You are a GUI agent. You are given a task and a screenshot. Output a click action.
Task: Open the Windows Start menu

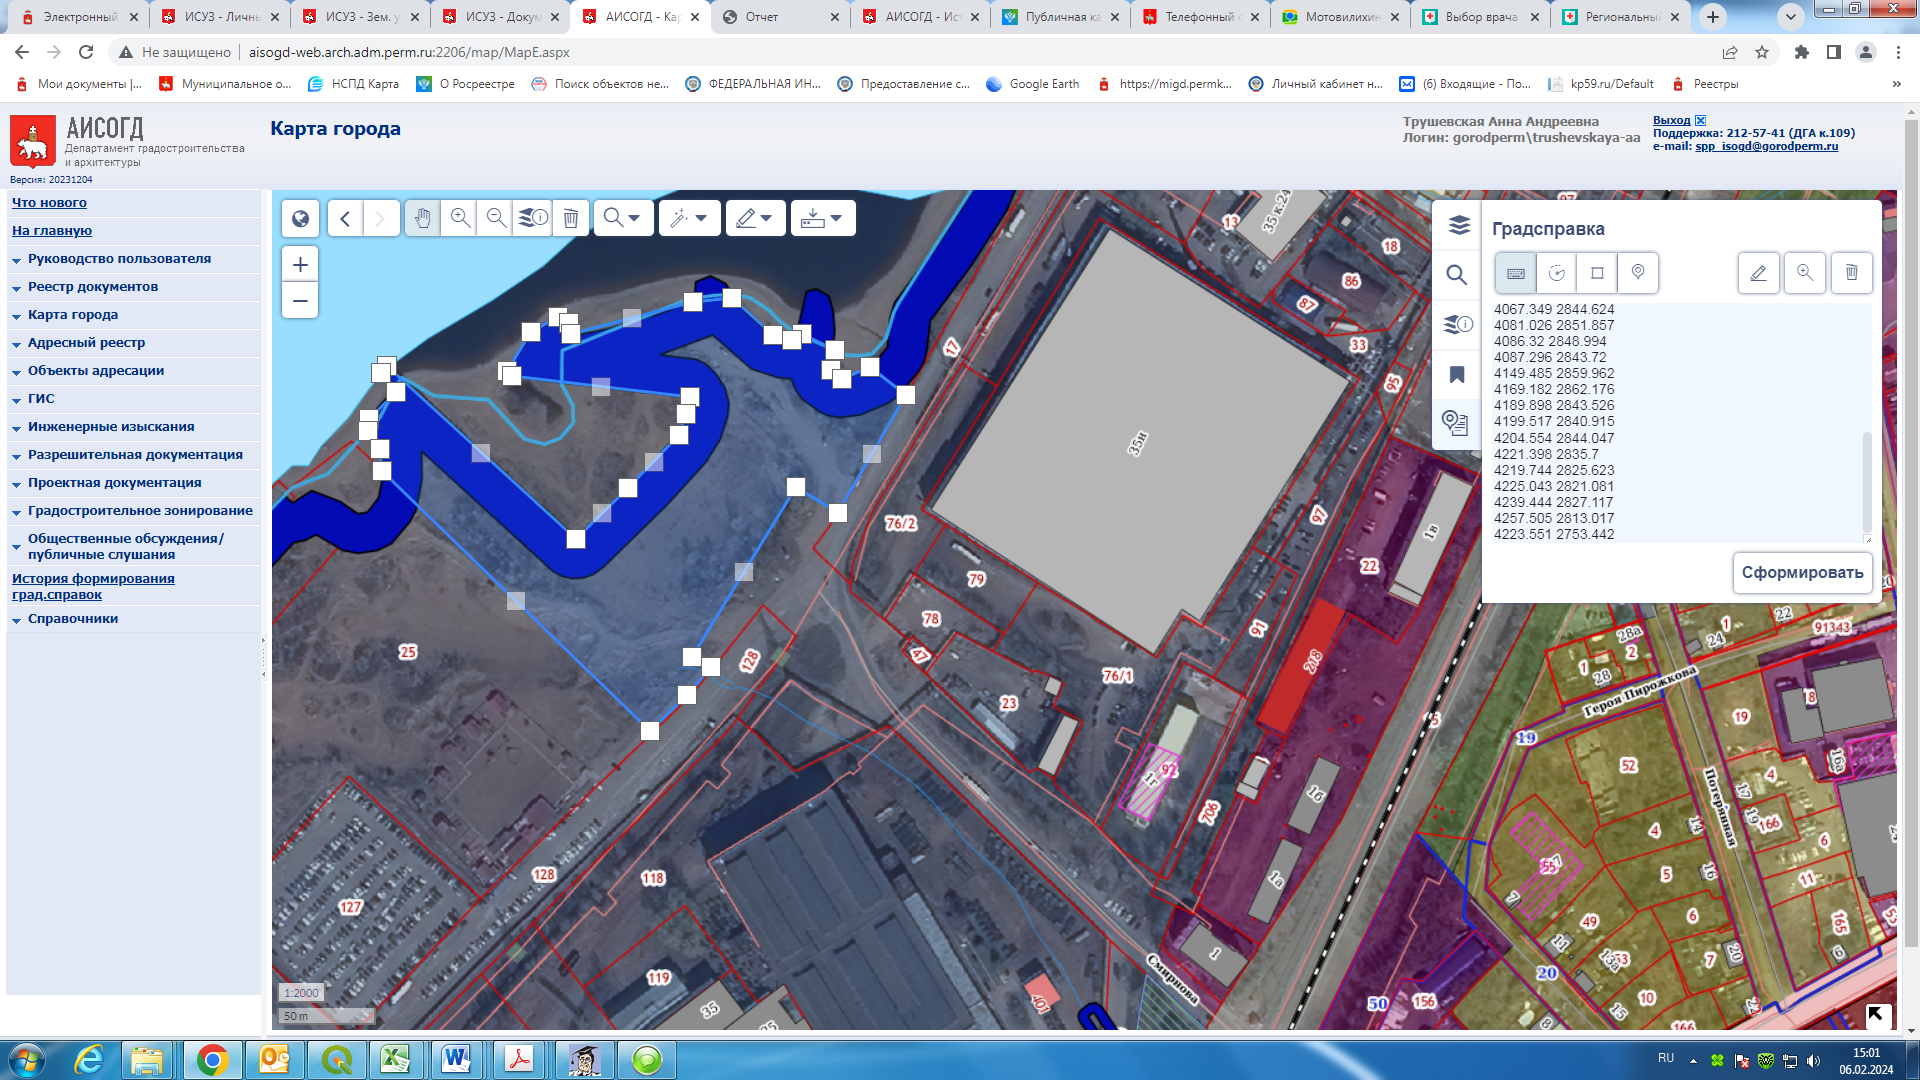[x=26, y=1059]
